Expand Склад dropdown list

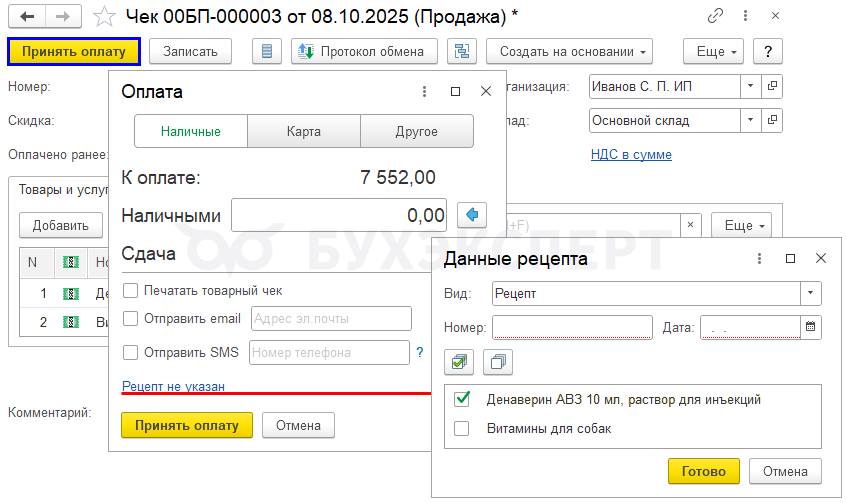click(x=750, y=120)
